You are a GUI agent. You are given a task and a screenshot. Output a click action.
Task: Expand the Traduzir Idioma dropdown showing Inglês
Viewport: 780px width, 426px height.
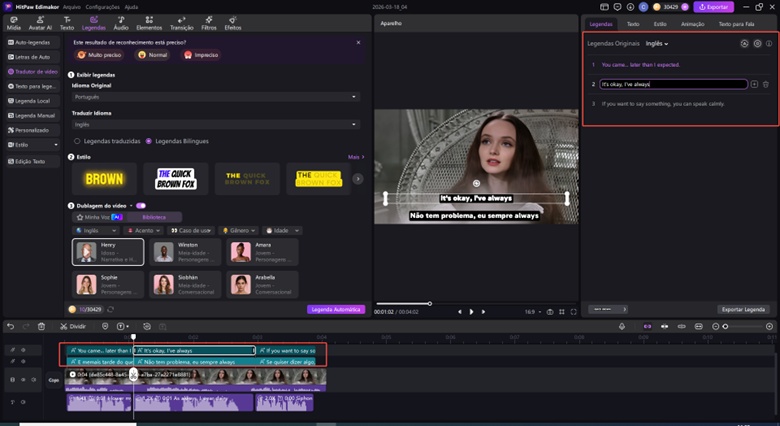[x=217, y=125]
